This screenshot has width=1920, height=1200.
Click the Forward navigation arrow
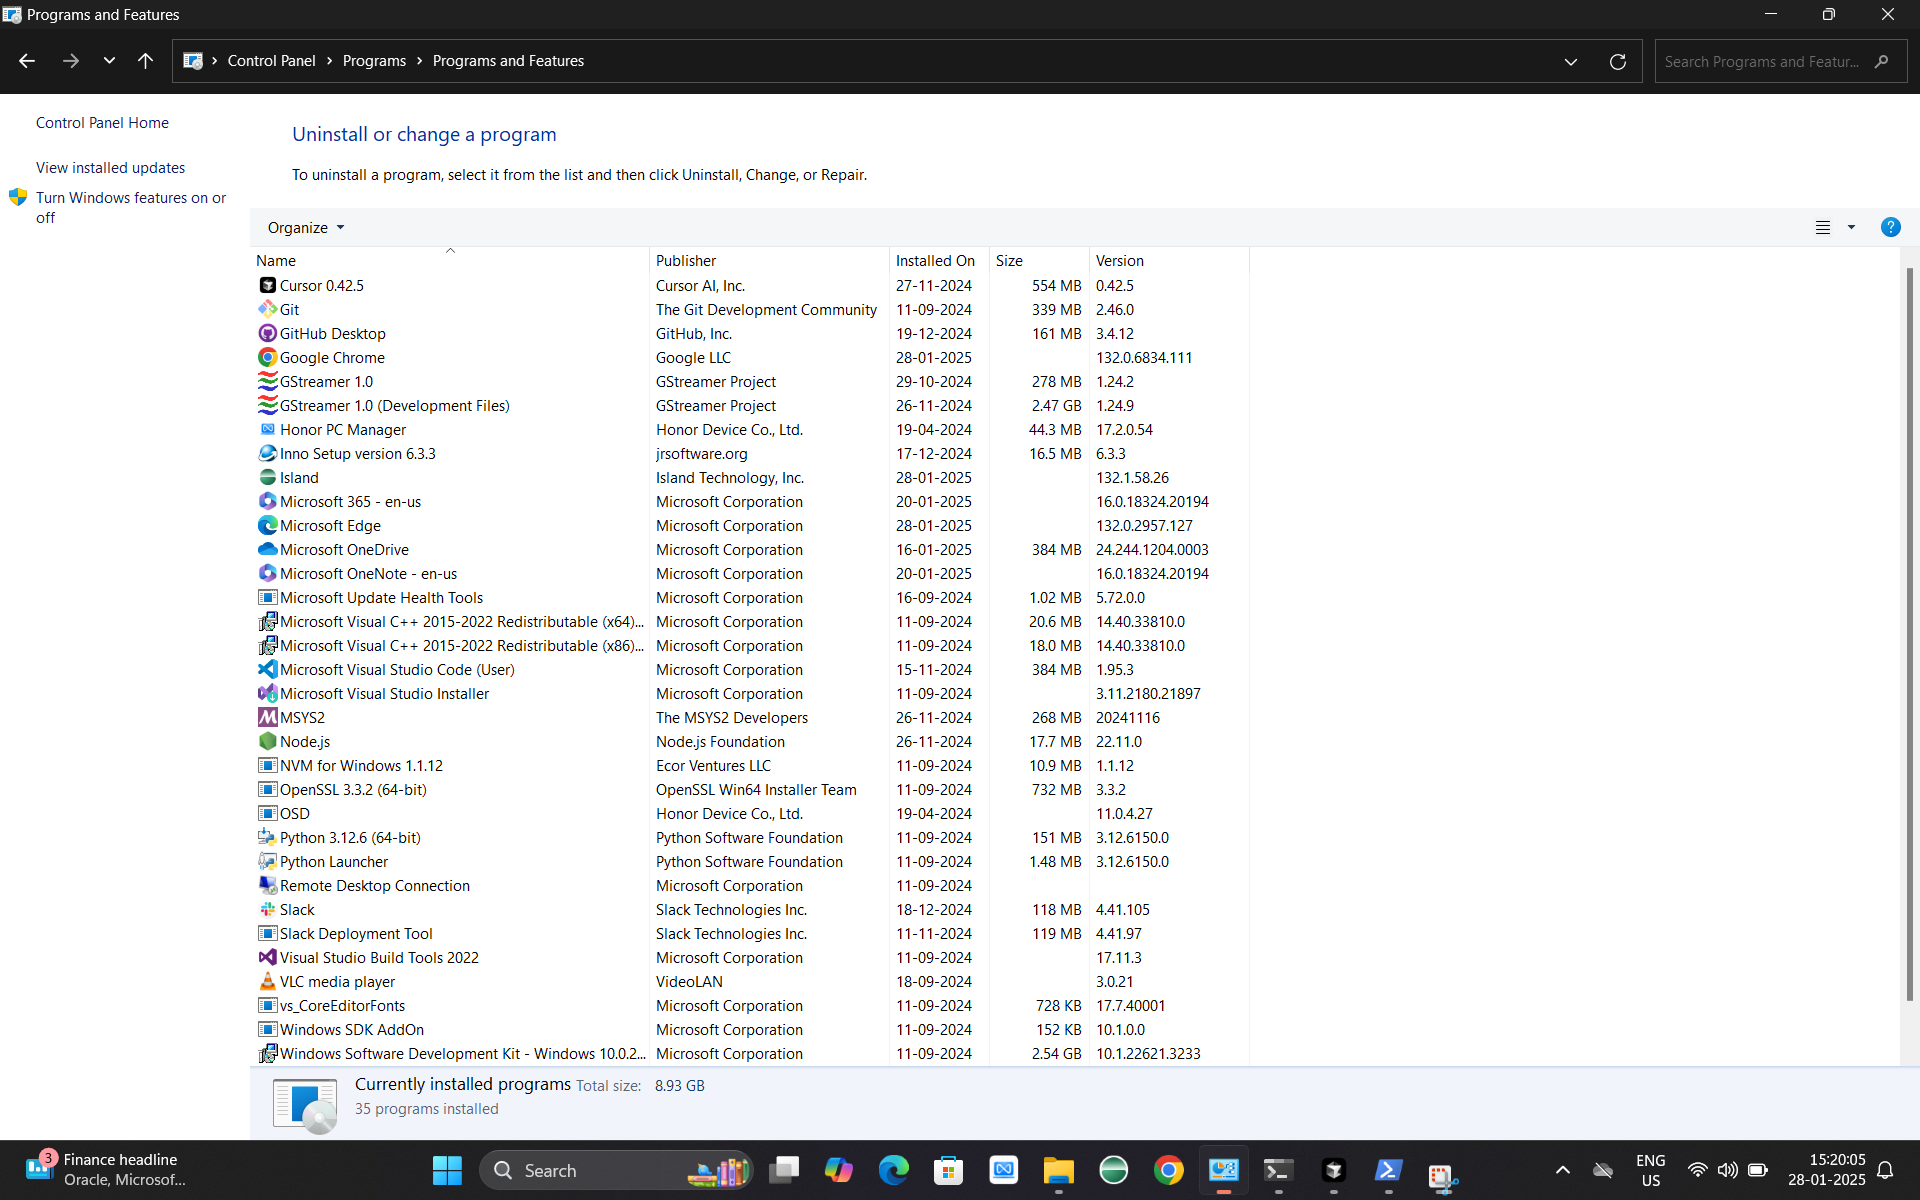[70, 61]
